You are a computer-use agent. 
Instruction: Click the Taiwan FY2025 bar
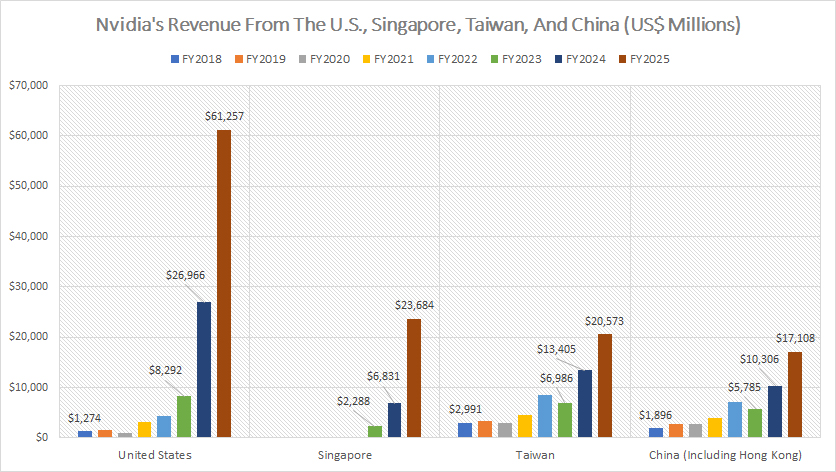click(x=603, y=386)
